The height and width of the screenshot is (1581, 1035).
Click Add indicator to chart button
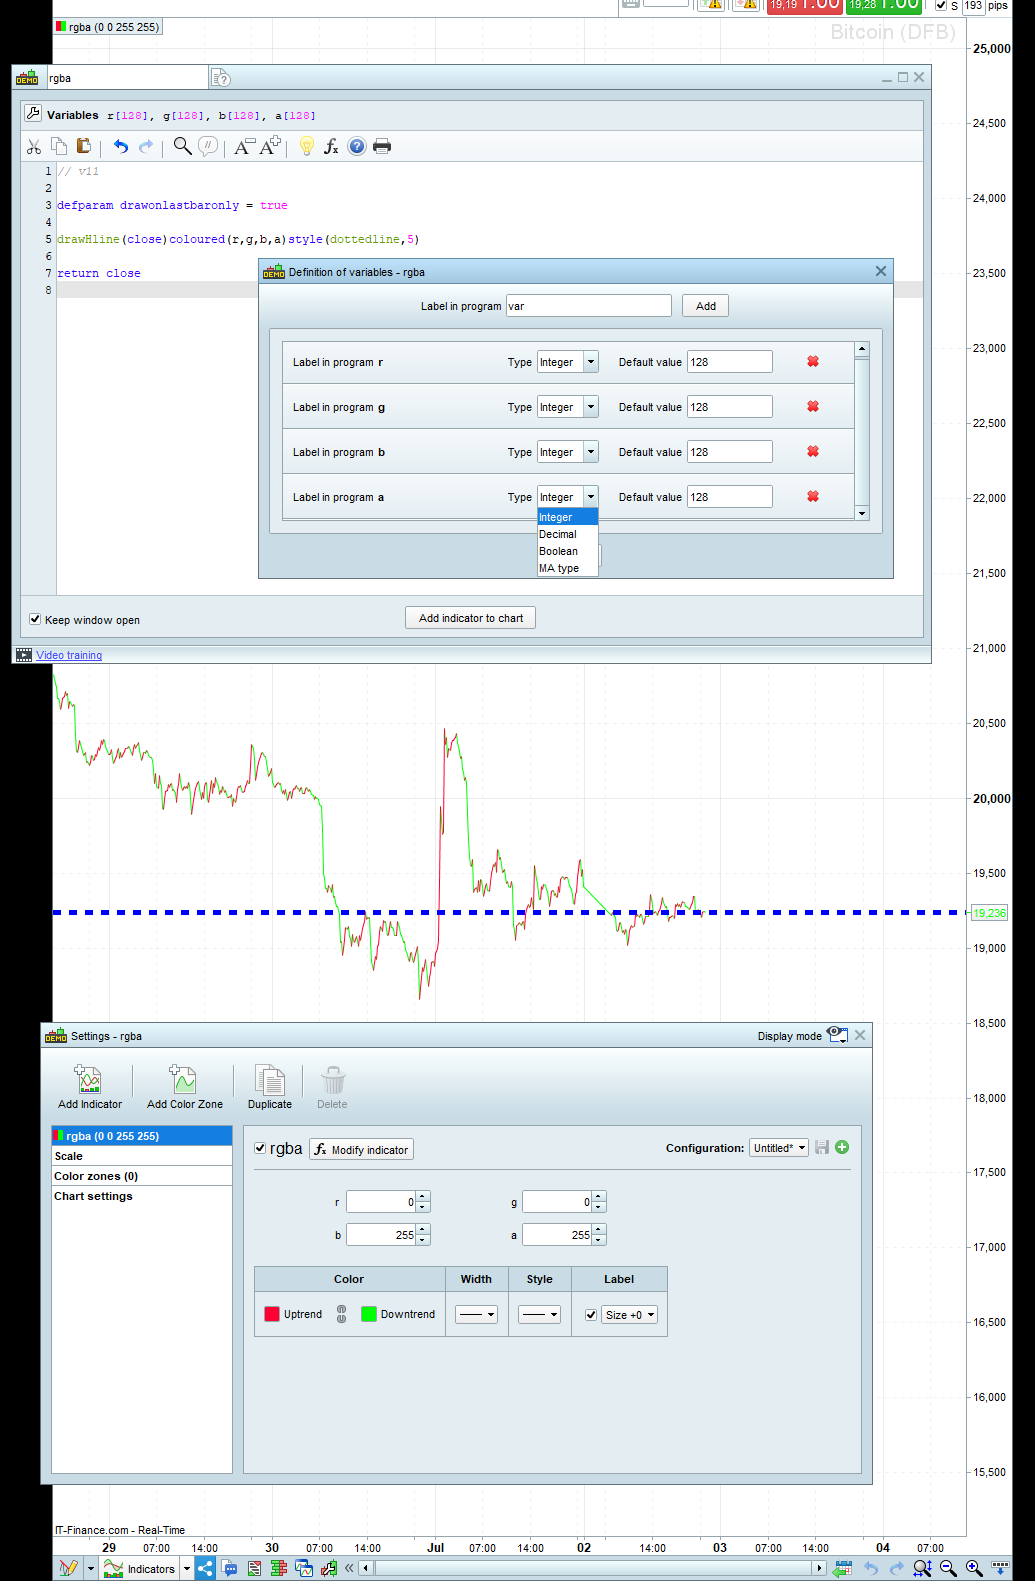click(x=471, y=618)
